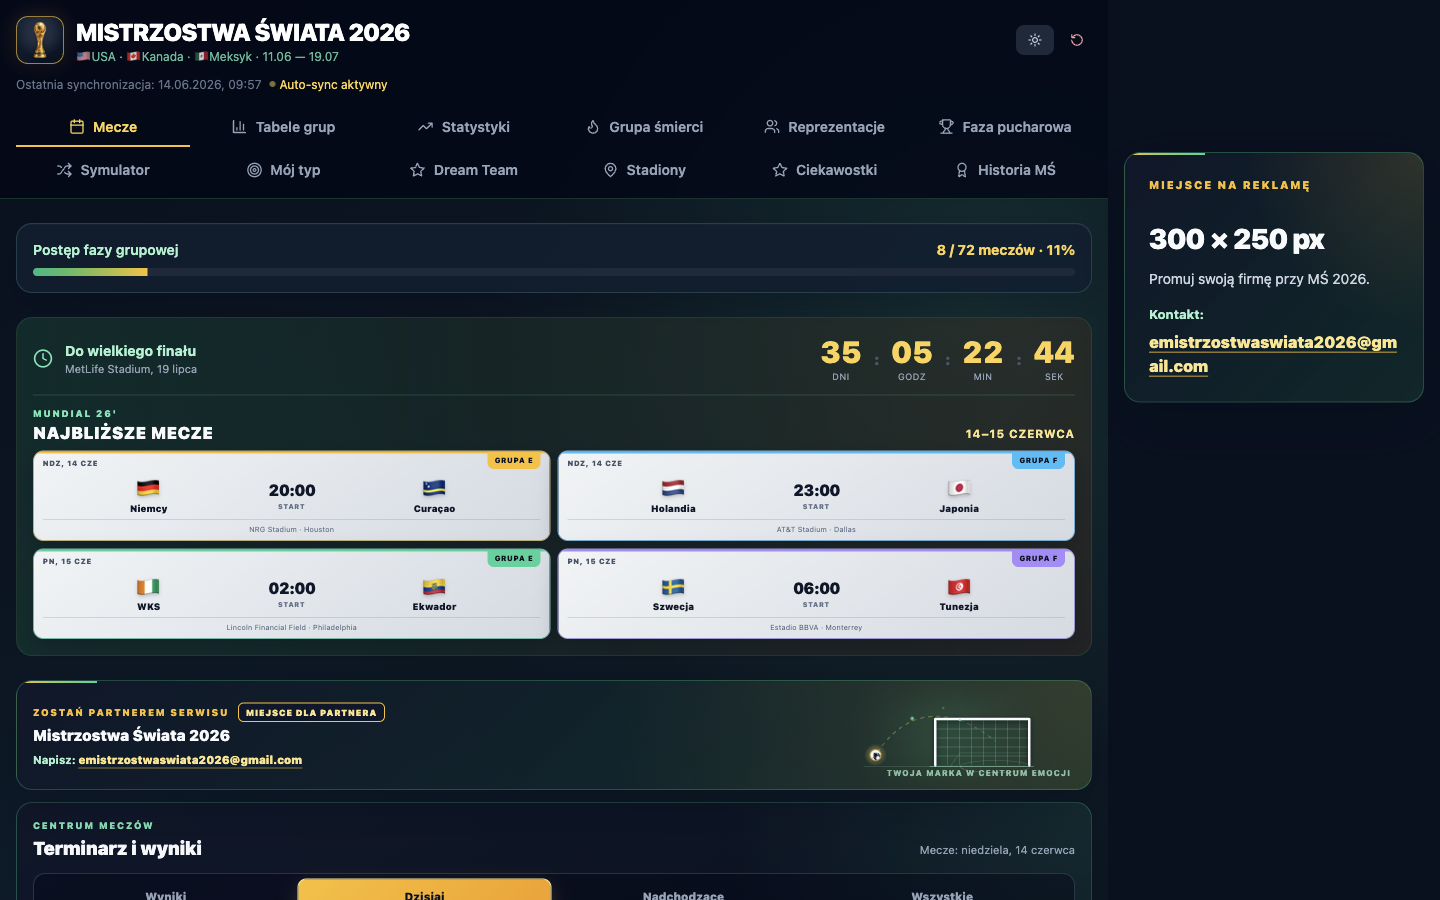Viewport: 1440px width, 900px height.
Task: Click the map pin icon beside Stadiony
Action: coord(610,170)
